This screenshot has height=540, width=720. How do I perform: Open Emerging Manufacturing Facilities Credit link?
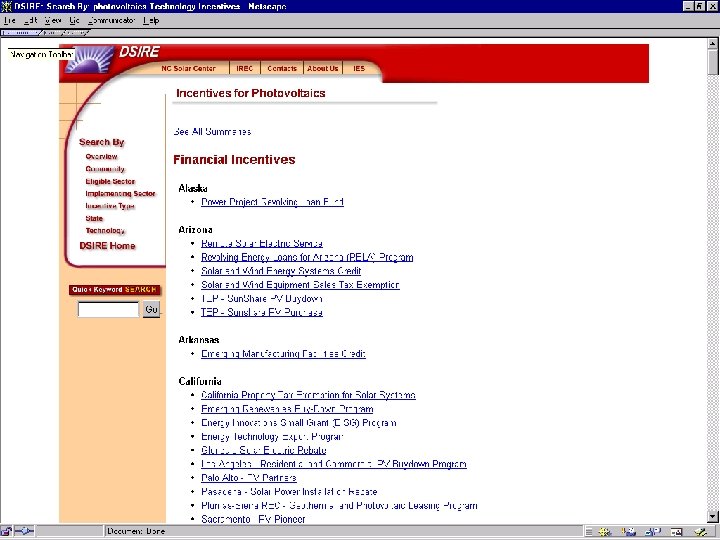(283, 354)
